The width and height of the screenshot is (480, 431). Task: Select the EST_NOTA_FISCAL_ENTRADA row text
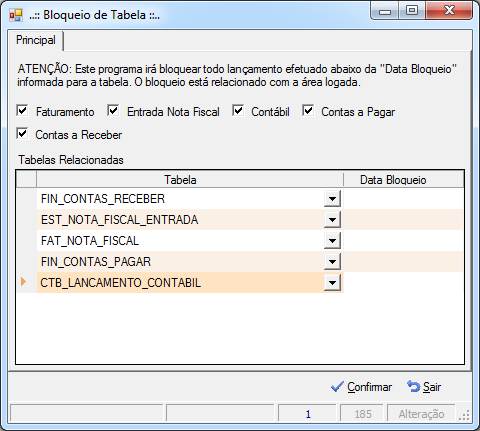120,220
